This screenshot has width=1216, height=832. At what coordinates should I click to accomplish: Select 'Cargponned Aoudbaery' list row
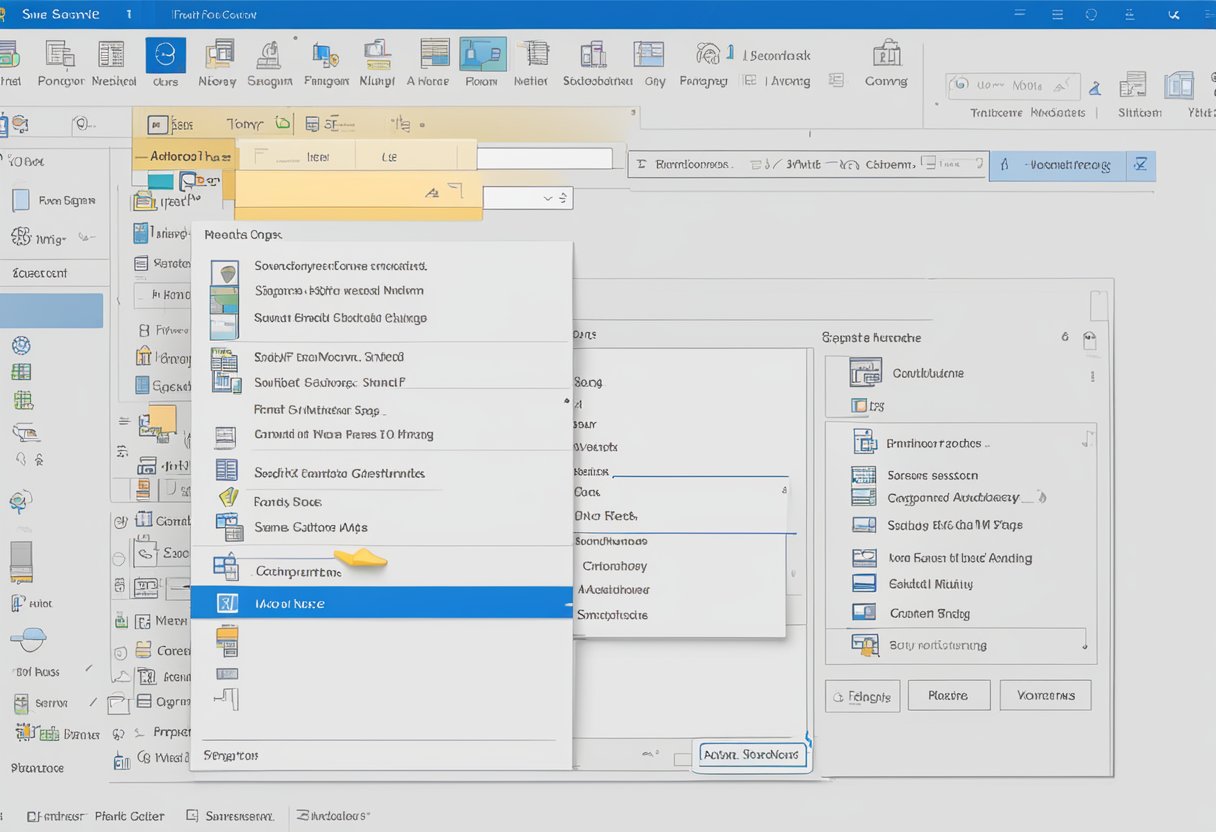pos(953,497)
